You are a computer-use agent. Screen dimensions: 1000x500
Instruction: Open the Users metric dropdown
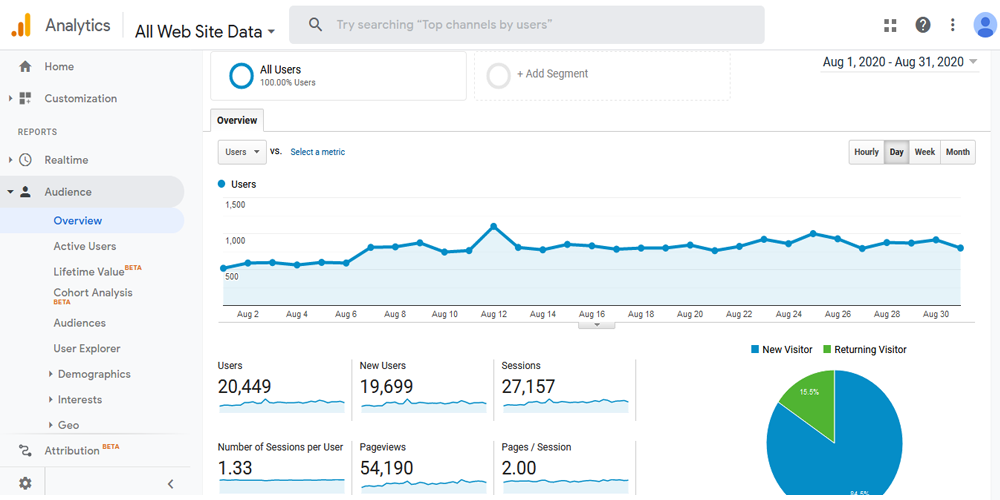242,152
